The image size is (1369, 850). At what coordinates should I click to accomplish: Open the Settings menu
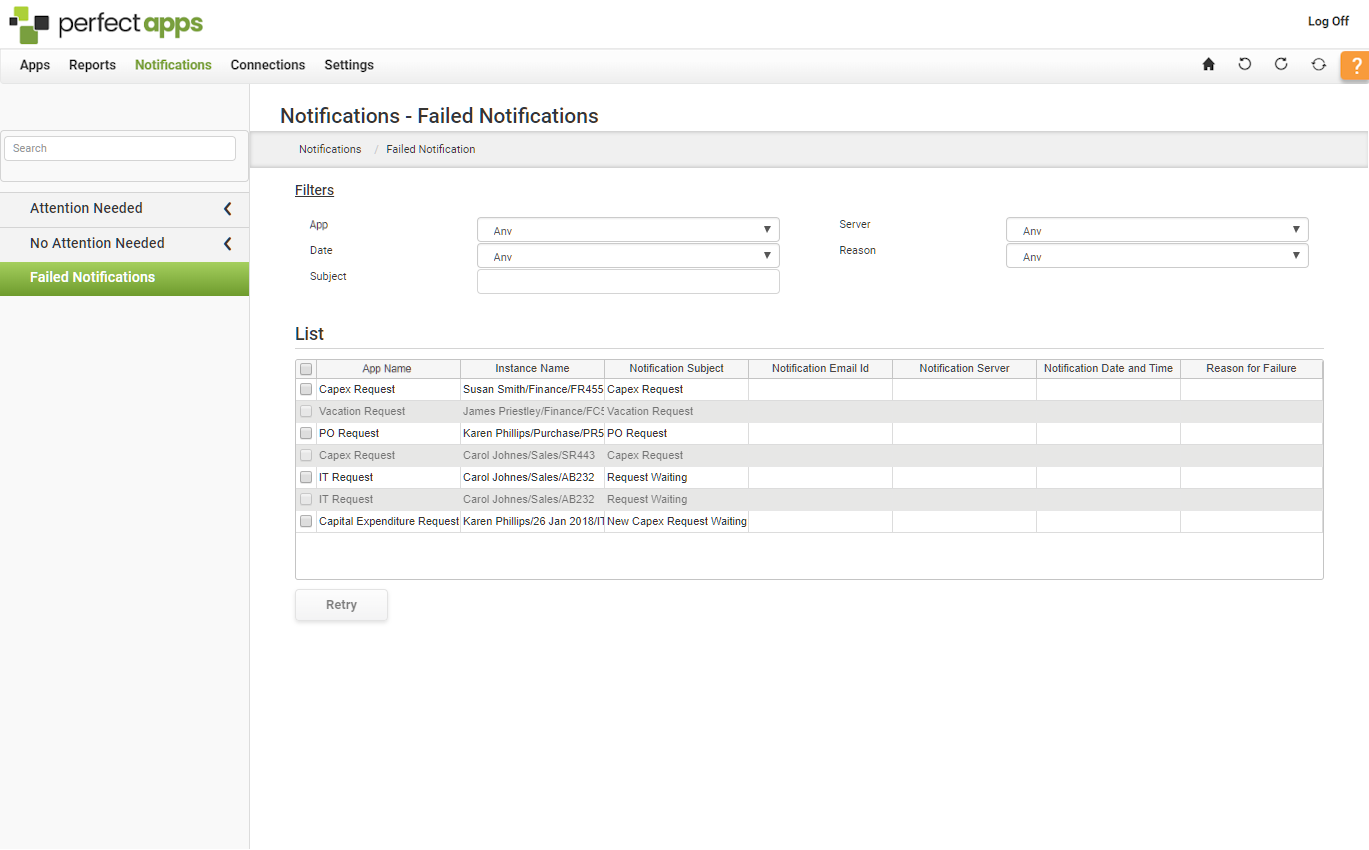click(x=349, y=65)
